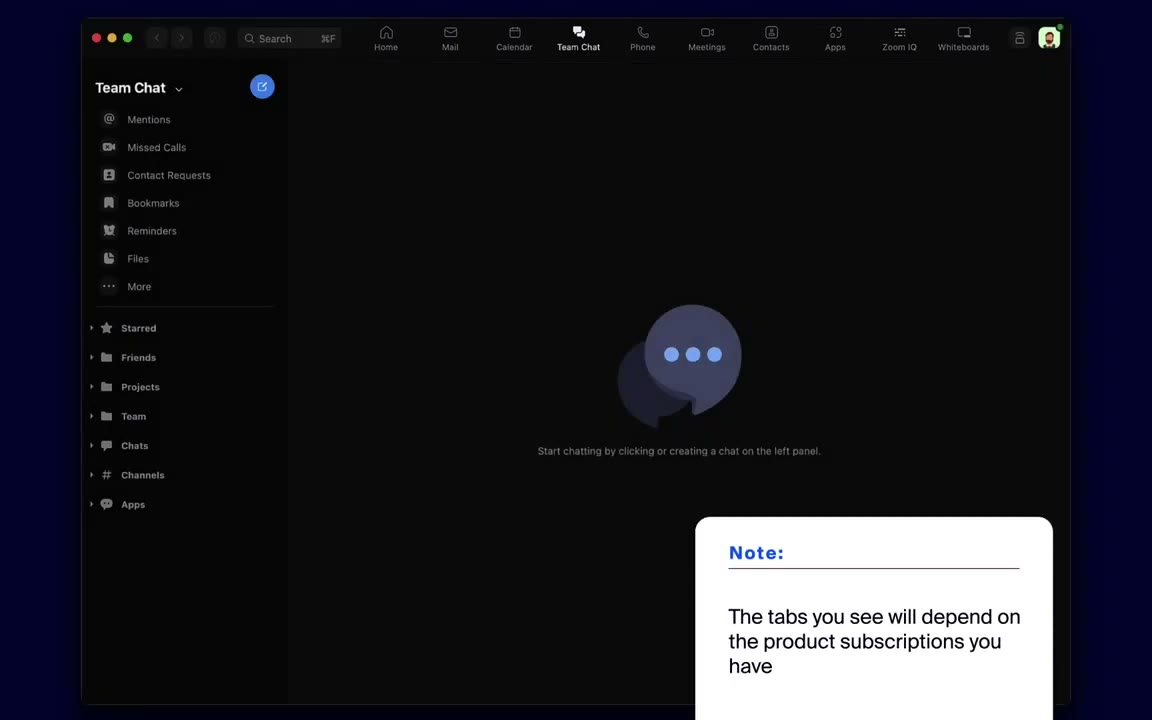Open the Contacts tab
The image size is (1152, 720).
(771, 38)
